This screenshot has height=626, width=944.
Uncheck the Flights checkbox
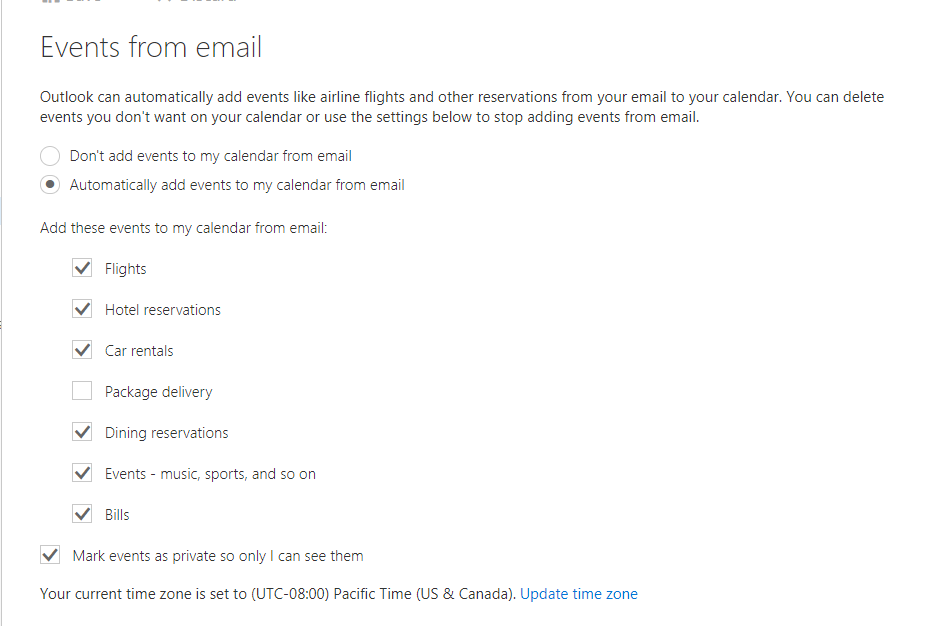click(x=82, y=269)
